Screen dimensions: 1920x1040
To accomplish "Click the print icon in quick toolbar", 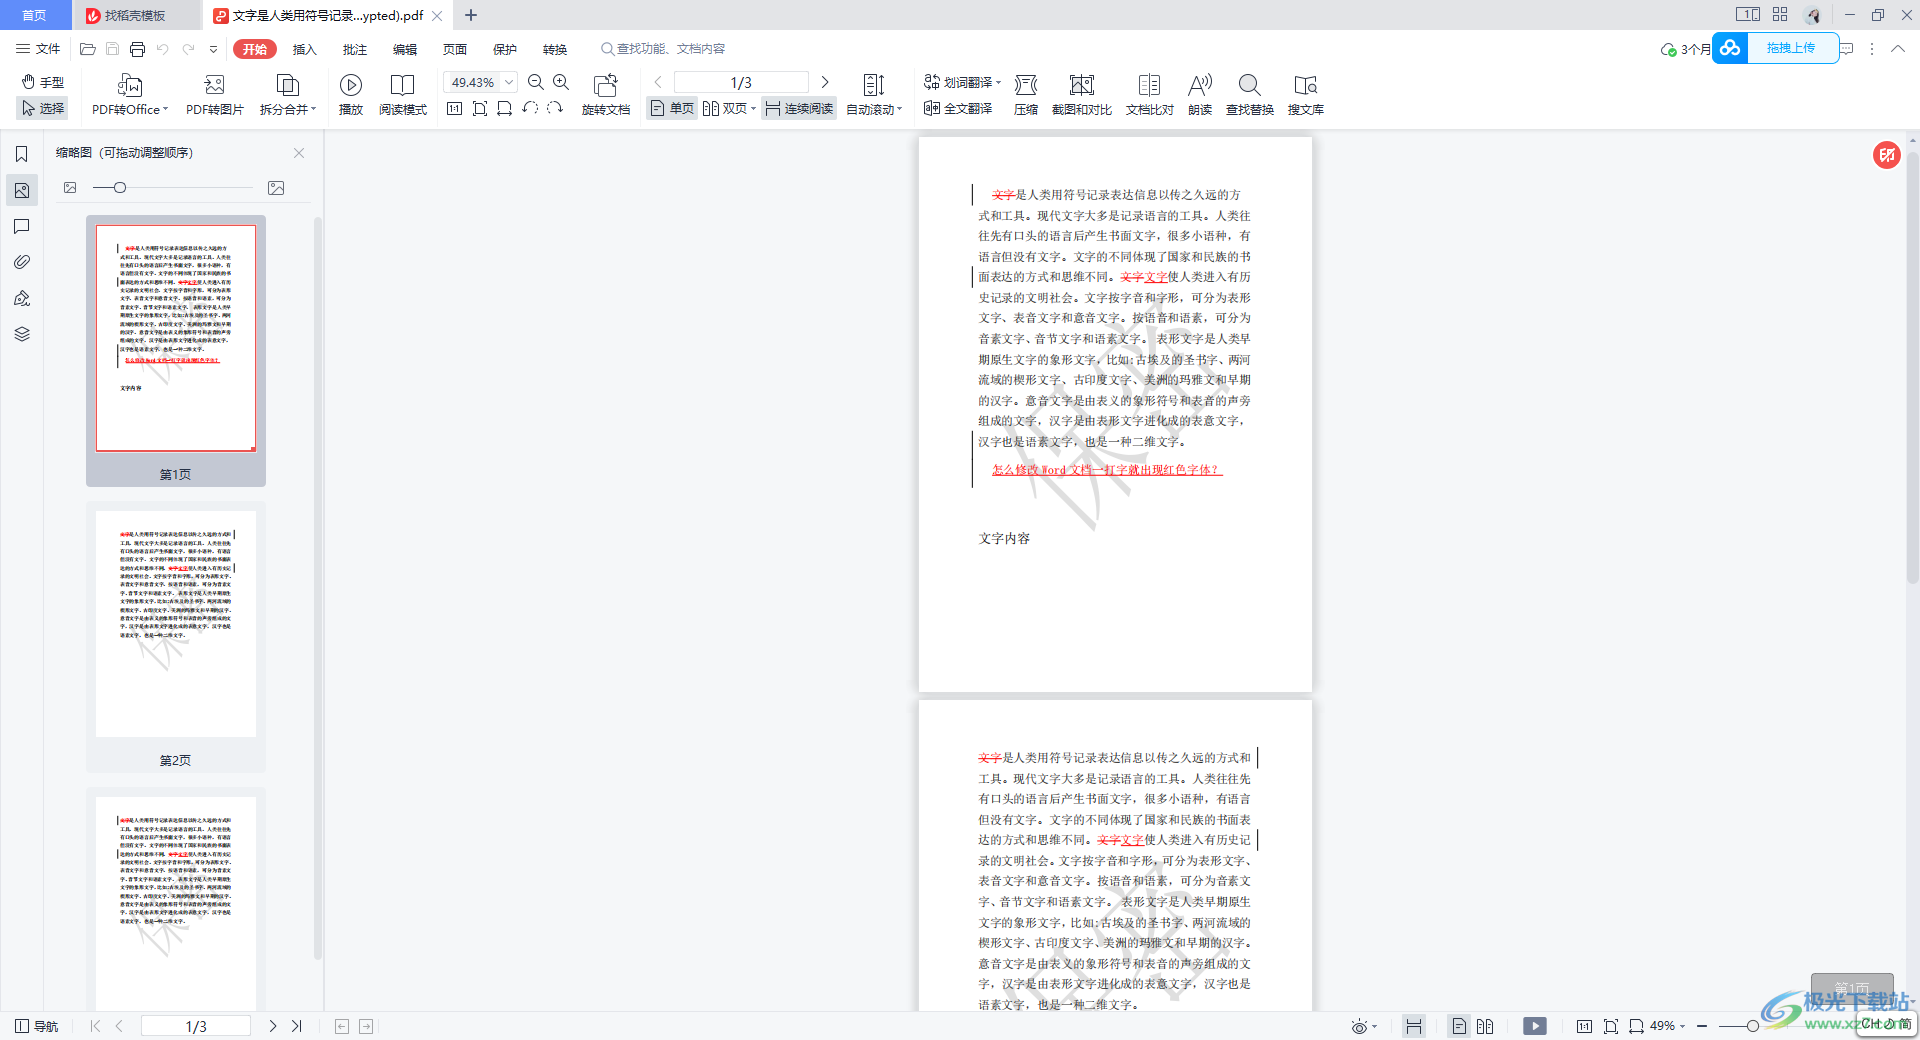I will tap(138, 49).
